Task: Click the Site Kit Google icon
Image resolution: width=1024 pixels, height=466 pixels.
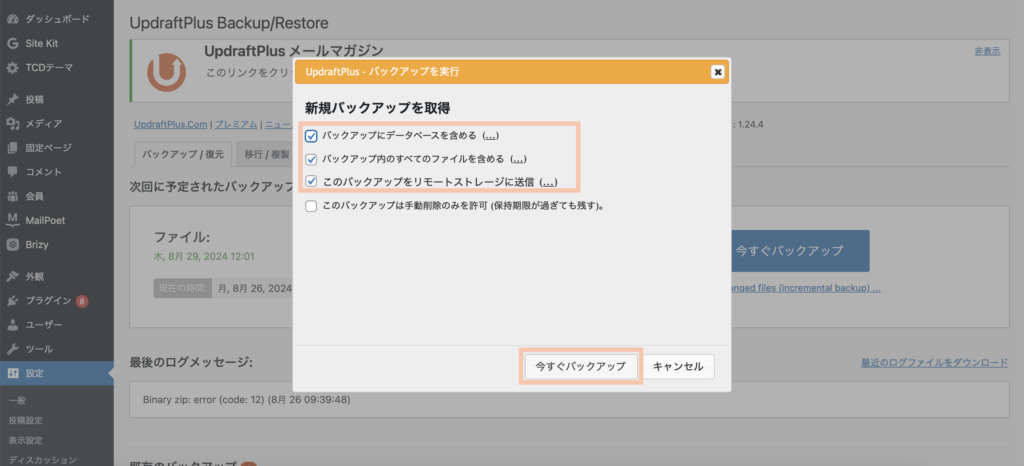Action: point(12,43)
